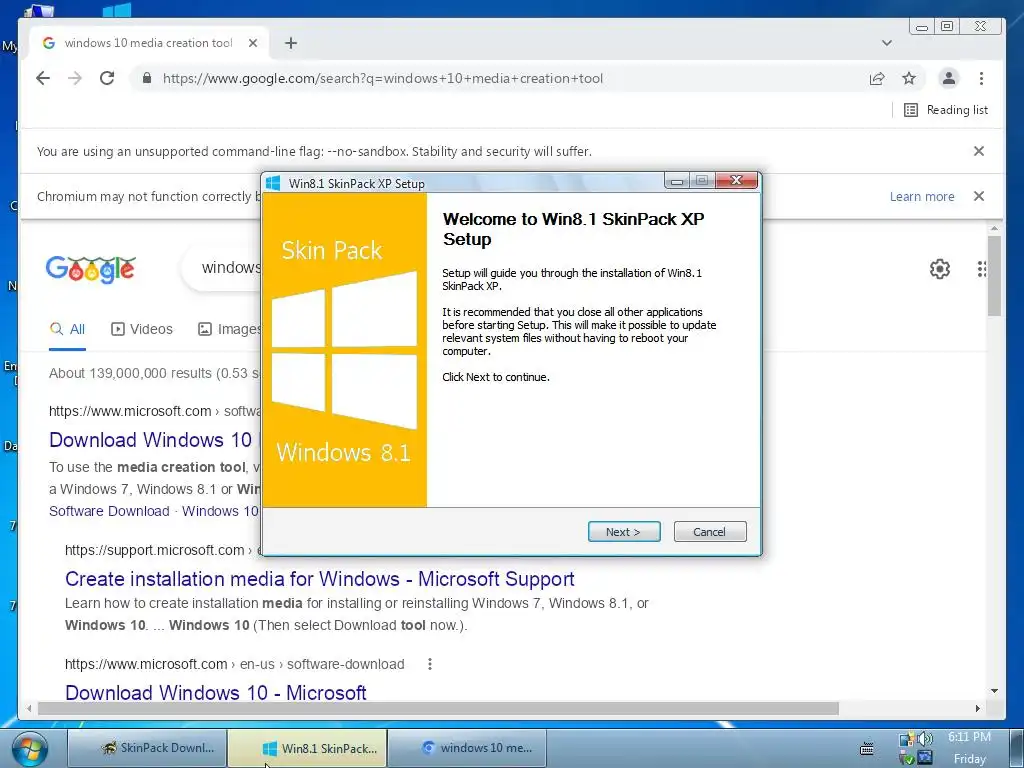
Task: View site security lock icon in address bar
Action: [x=147, y=78]
